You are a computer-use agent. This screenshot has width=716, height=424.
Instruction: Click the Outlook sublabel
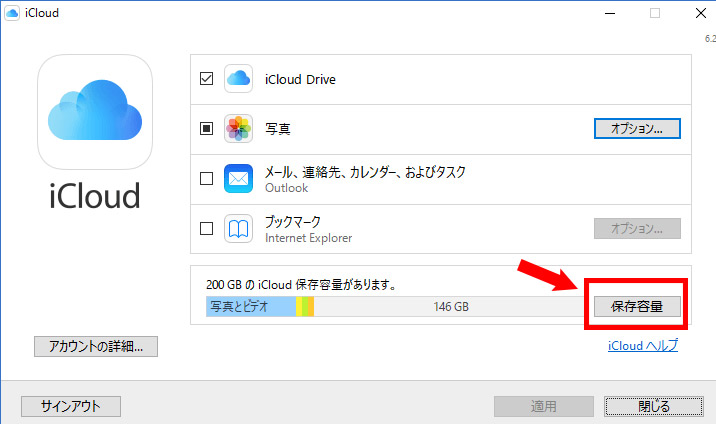click(286, 188)
